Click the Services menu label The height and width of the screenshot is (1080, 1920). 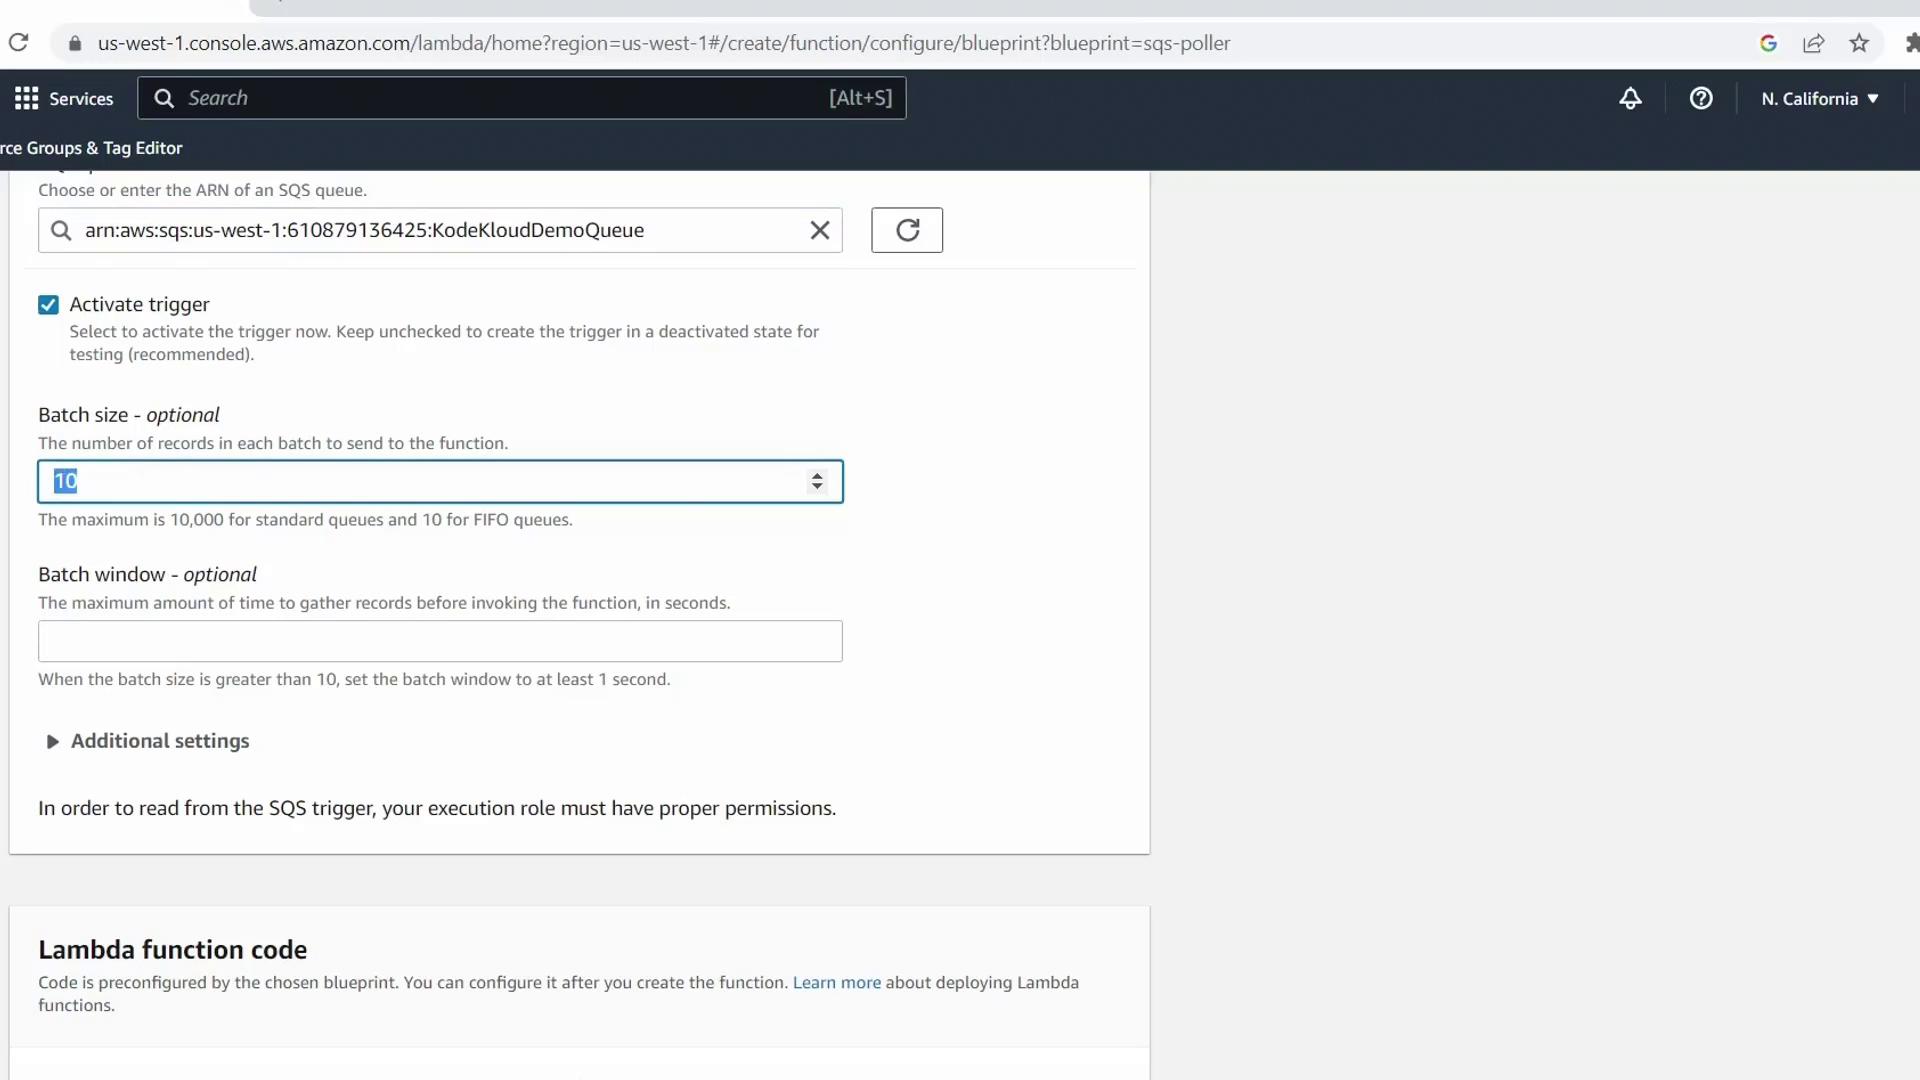[81, 98]
